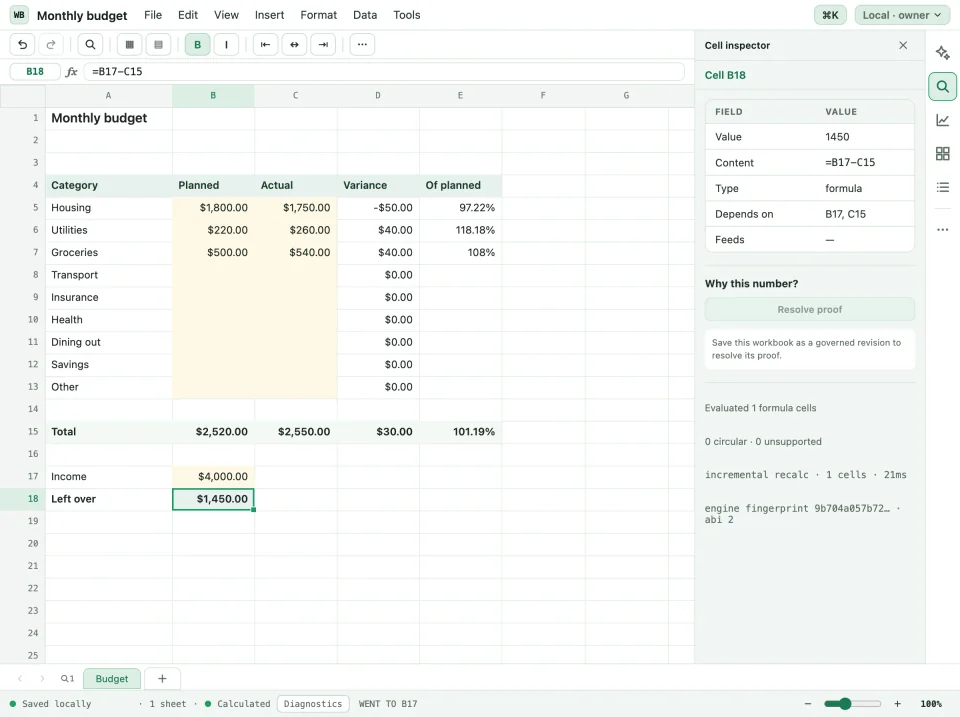Click the Total 101.19% cell
960x717 pixels.
click(x=460, y=432)
